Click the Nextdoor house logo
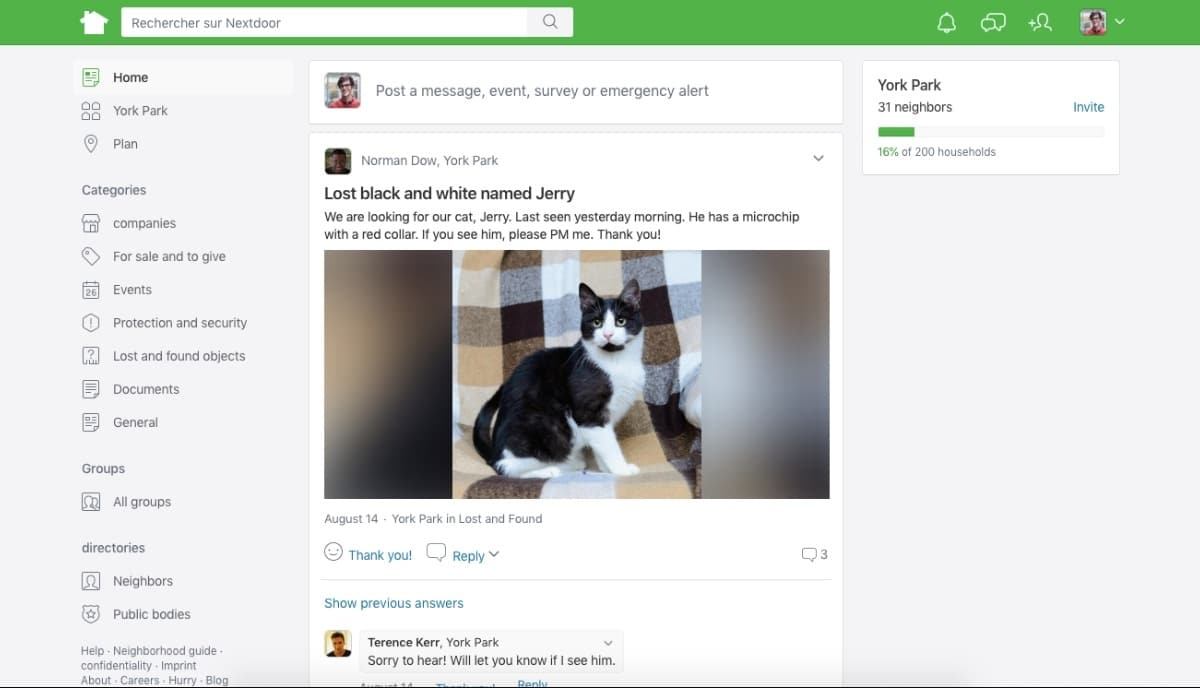The height and width of the screenshot is (688, 1200). pos(93,21)
